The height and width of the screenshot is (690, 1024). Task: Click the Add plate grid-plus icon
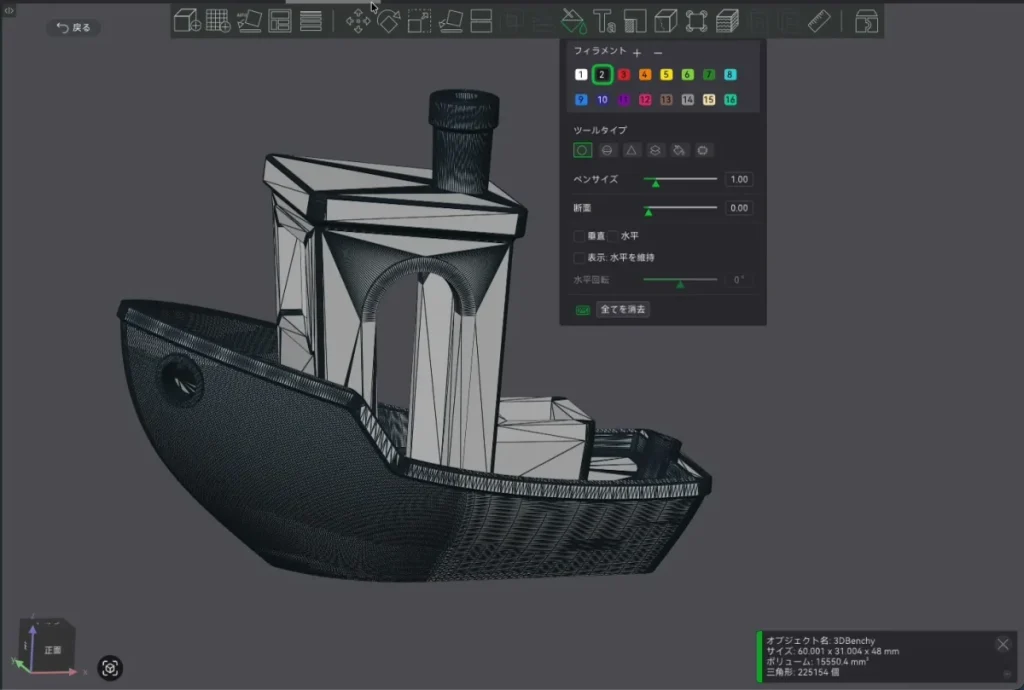217,21
